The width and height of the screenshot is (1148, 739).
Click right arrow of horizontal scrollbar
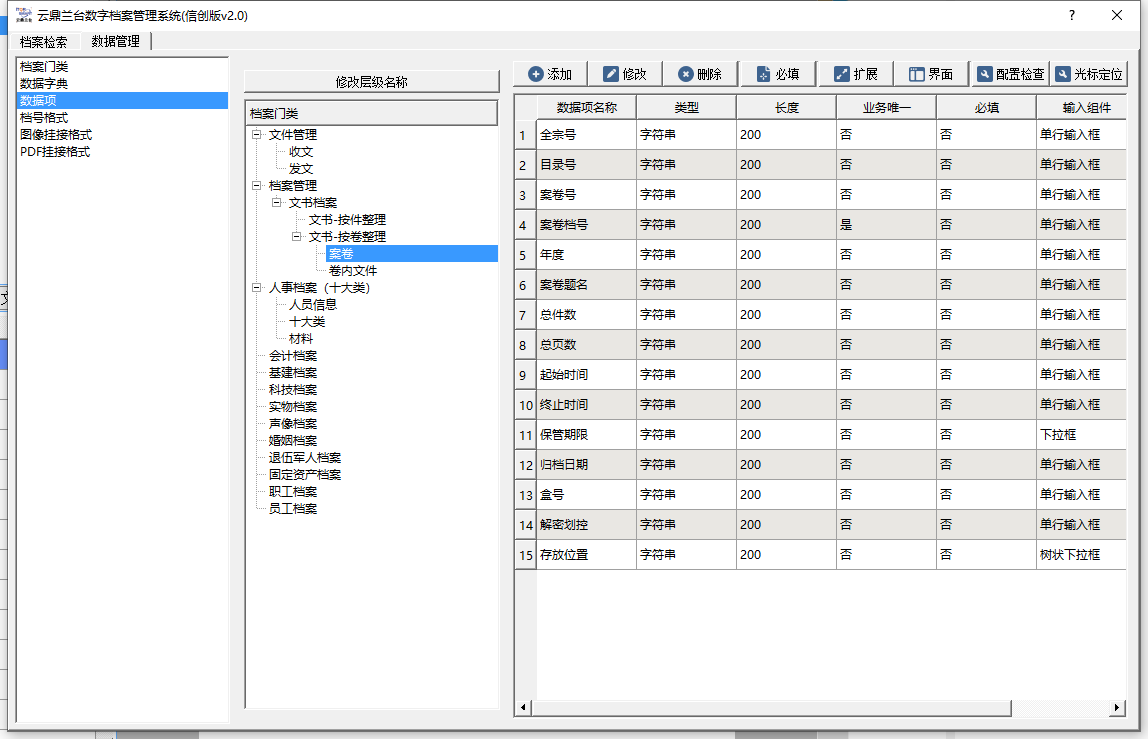click(x=1117, y=708)
